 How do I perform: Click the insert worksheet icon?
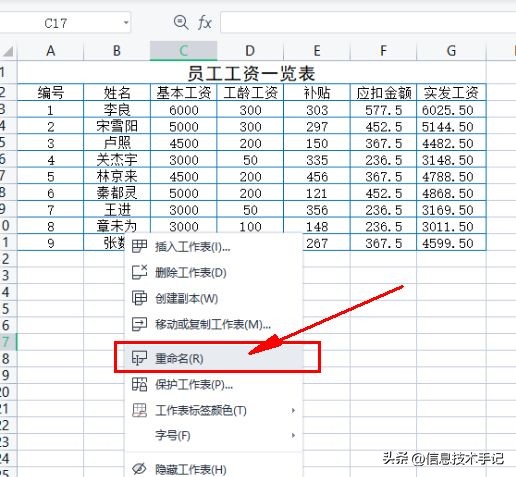(139, 247)
